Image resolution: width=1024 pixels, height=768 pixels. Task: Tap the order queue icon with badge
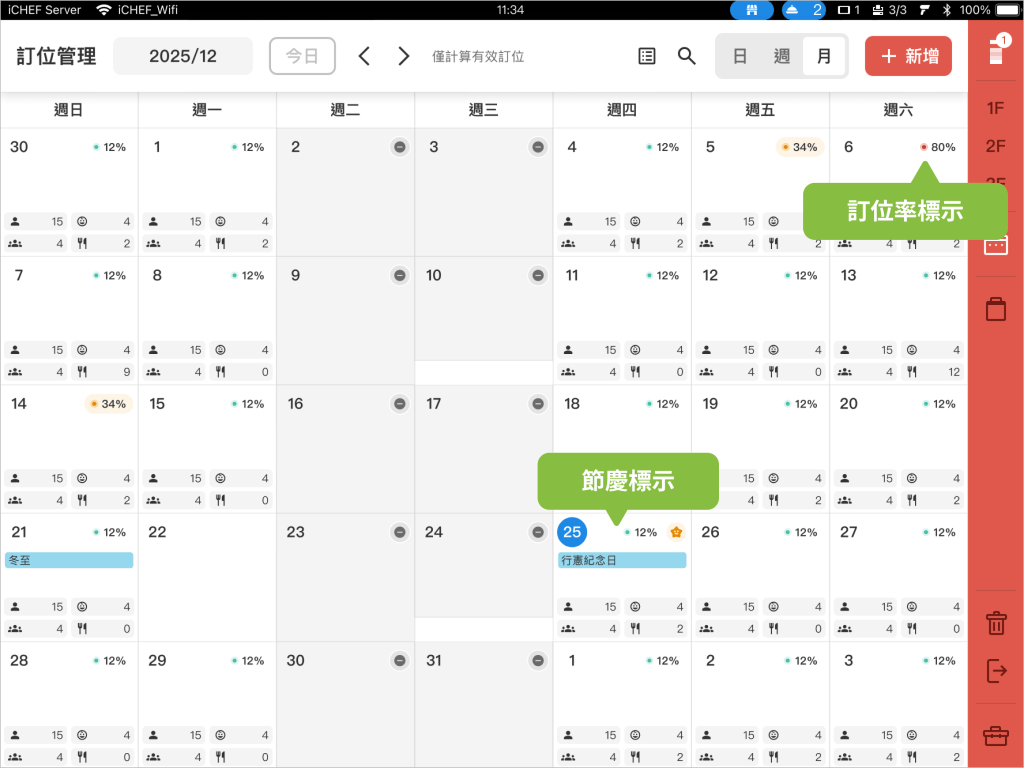[996, 50]
